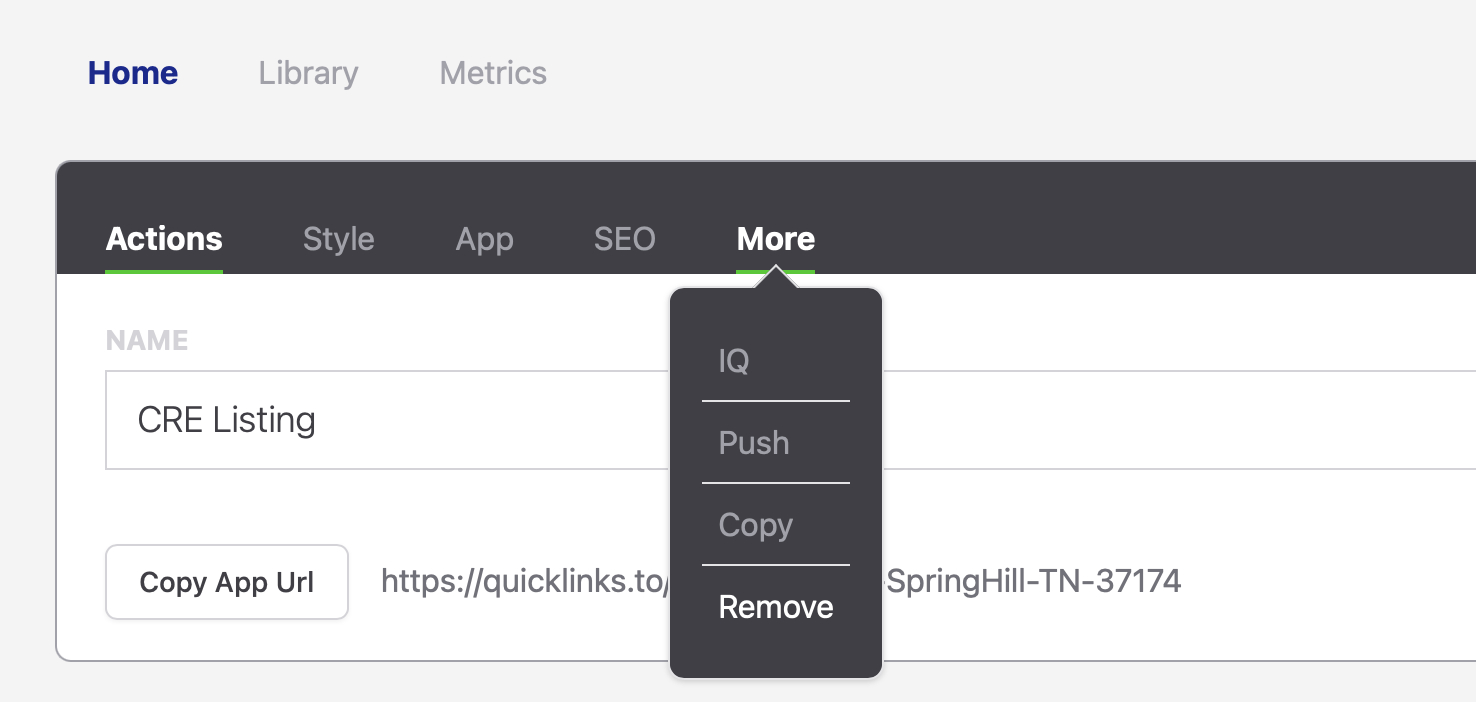Click the quicklinks.to app URL text

pos(520,581)
